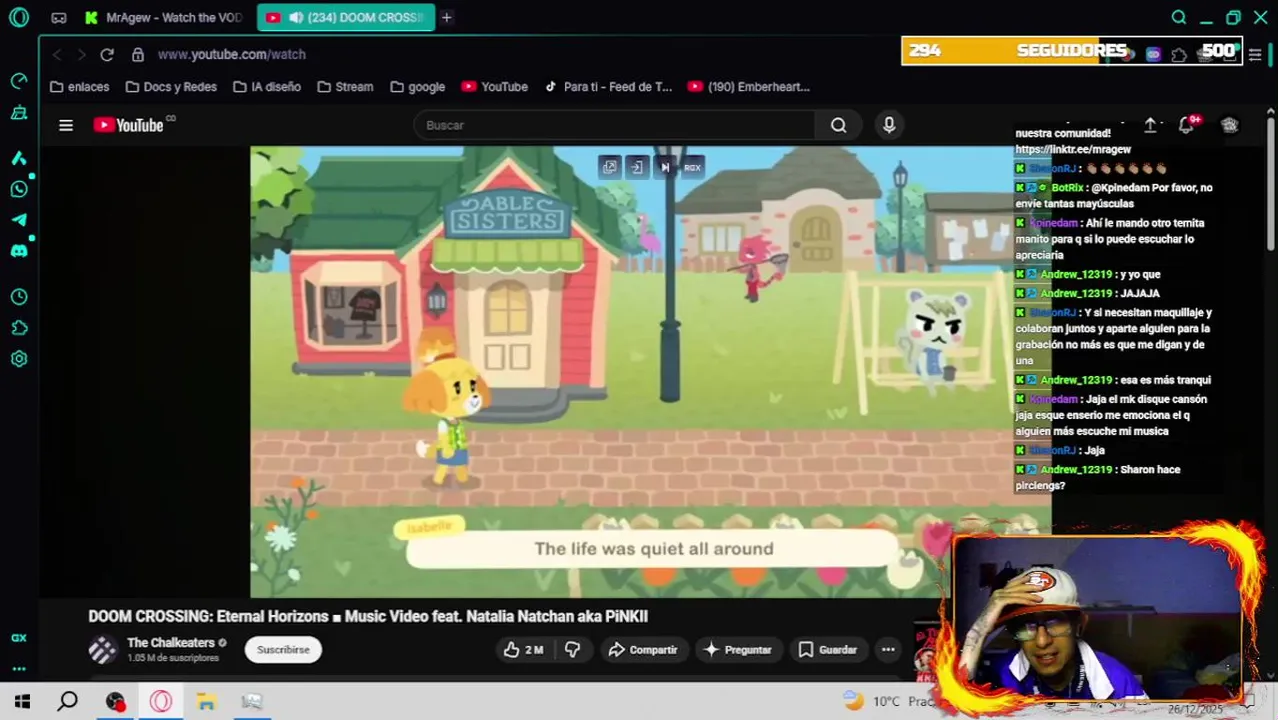Mute the DOOM CROSSING tab audio
The image size is (1278, 720).
296,18
